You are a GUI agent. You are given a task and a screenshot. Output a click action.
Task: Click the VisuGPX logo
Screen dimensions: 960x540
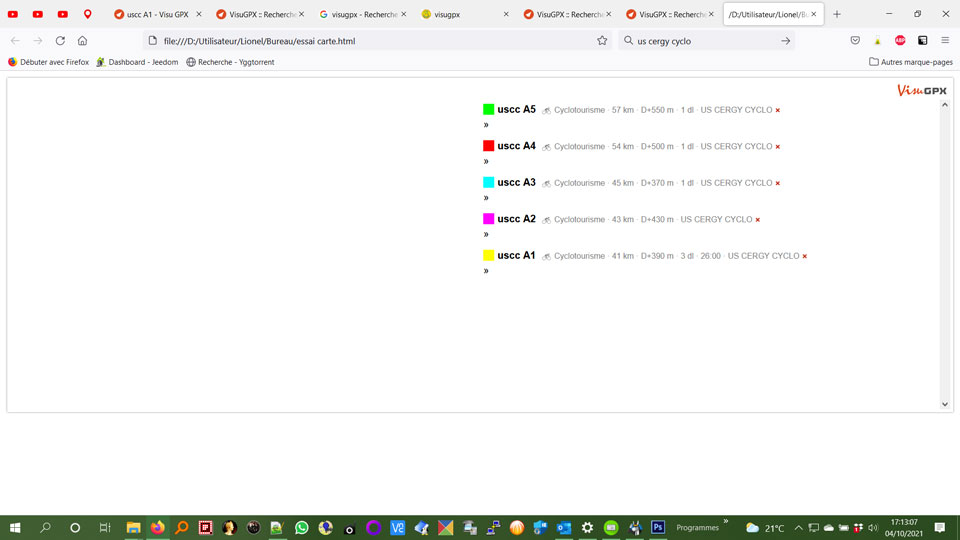[x=921, y=91]
